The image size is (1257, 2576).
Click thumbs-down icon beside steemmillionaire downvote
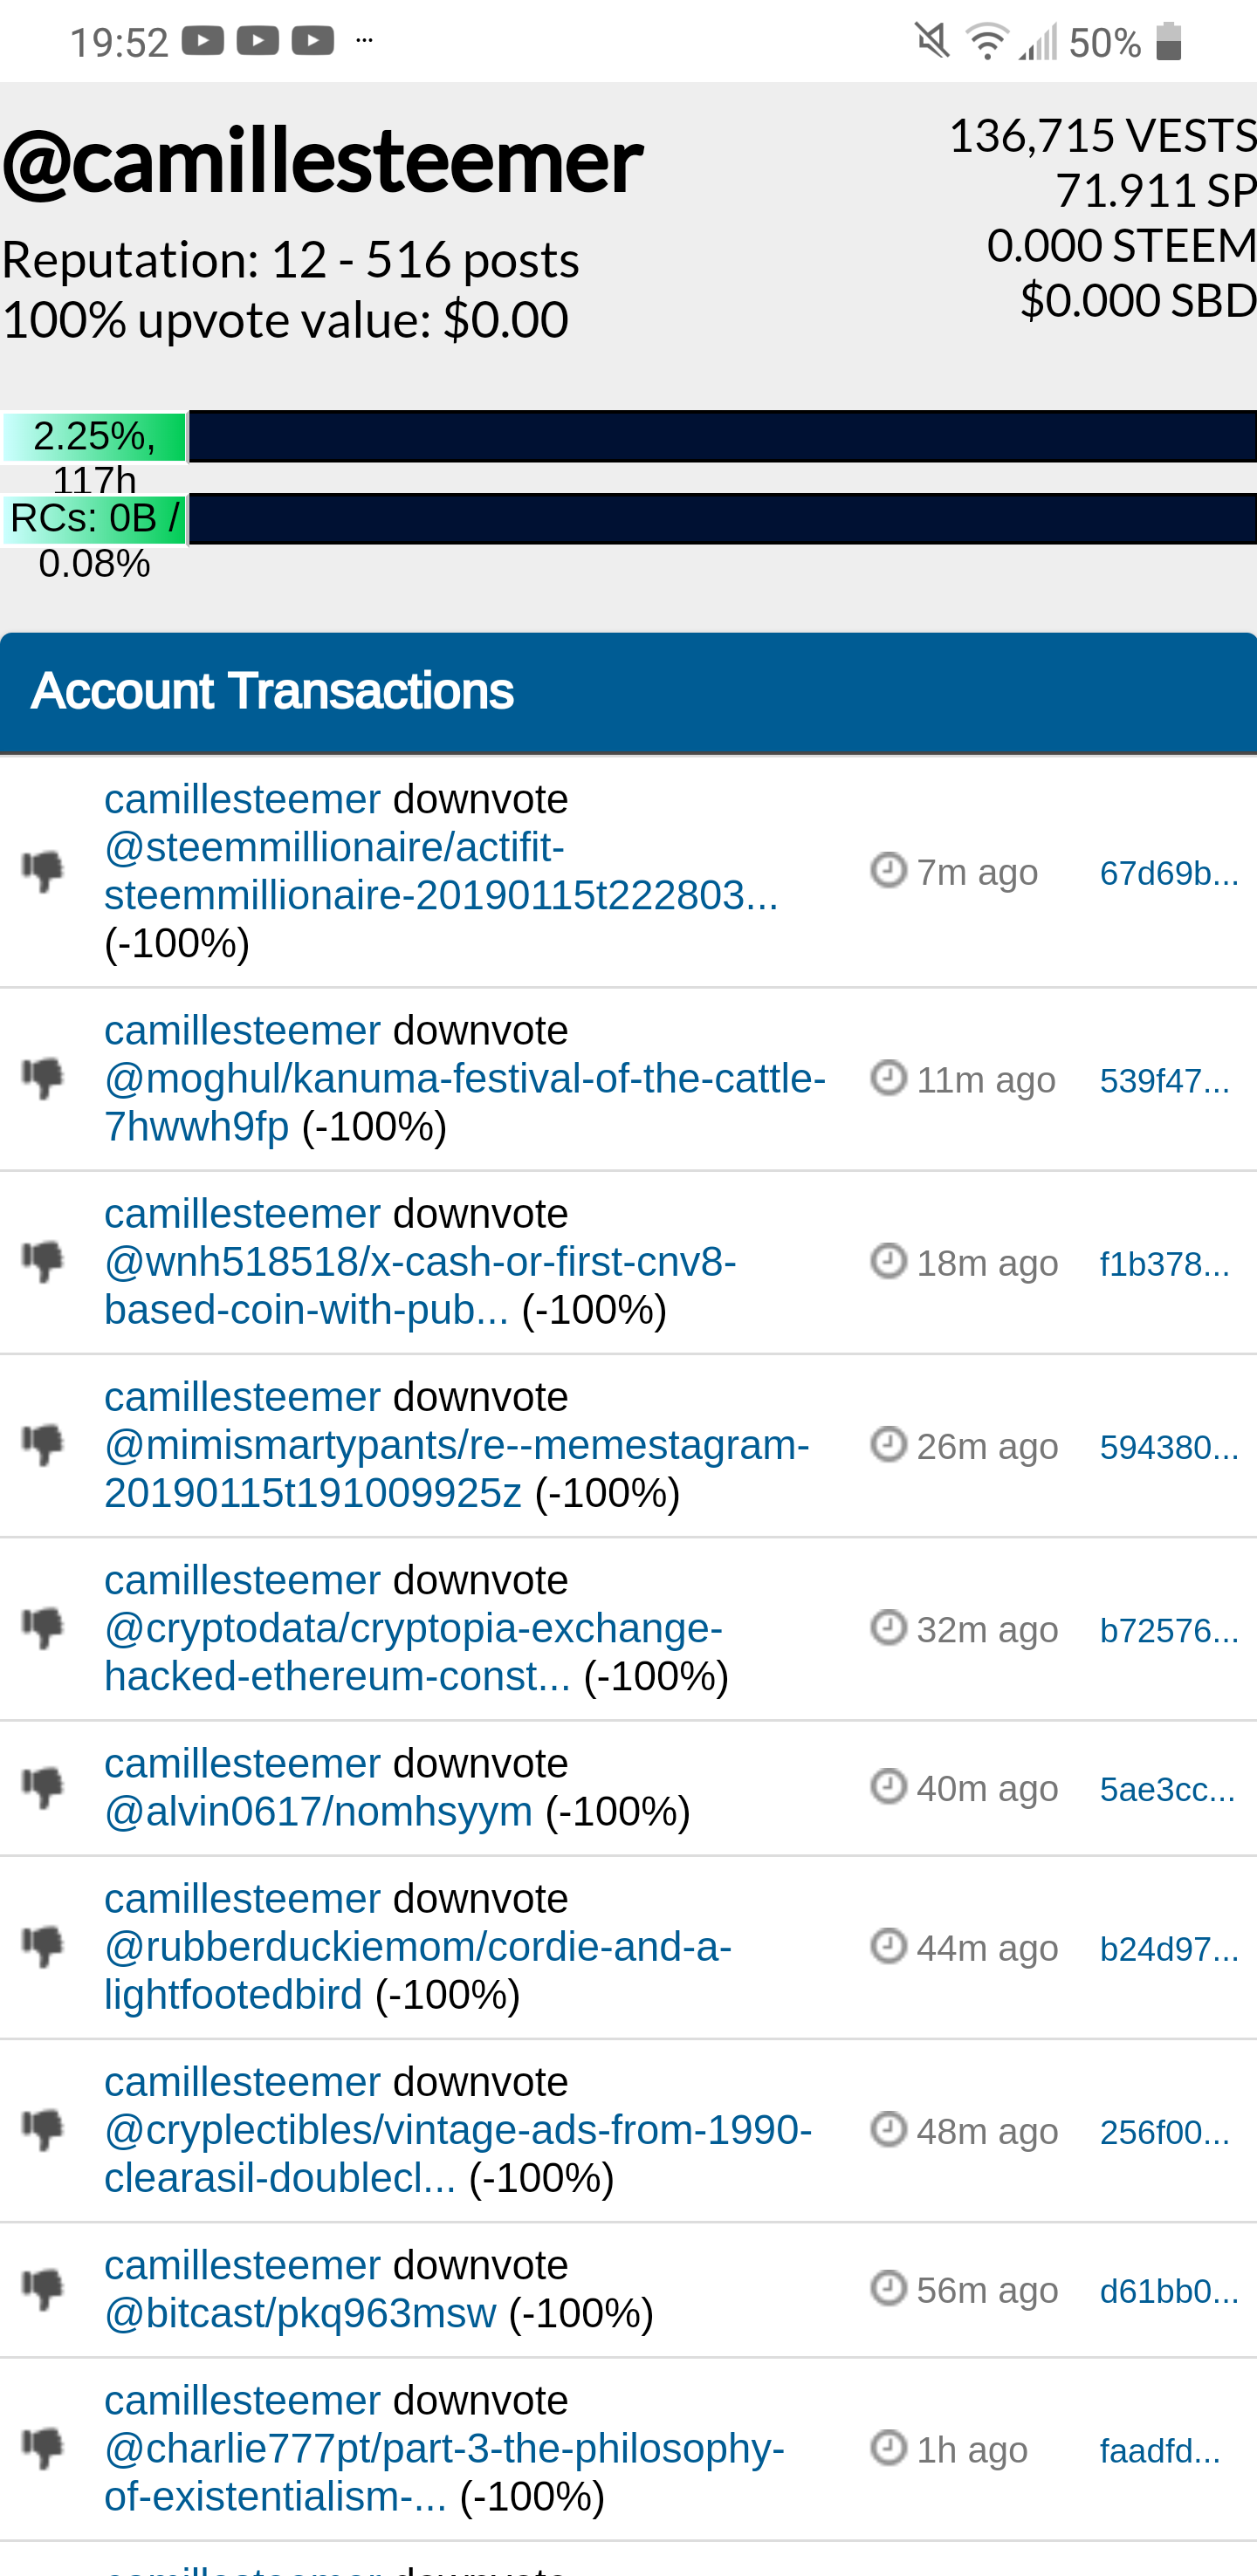point(43,871)
